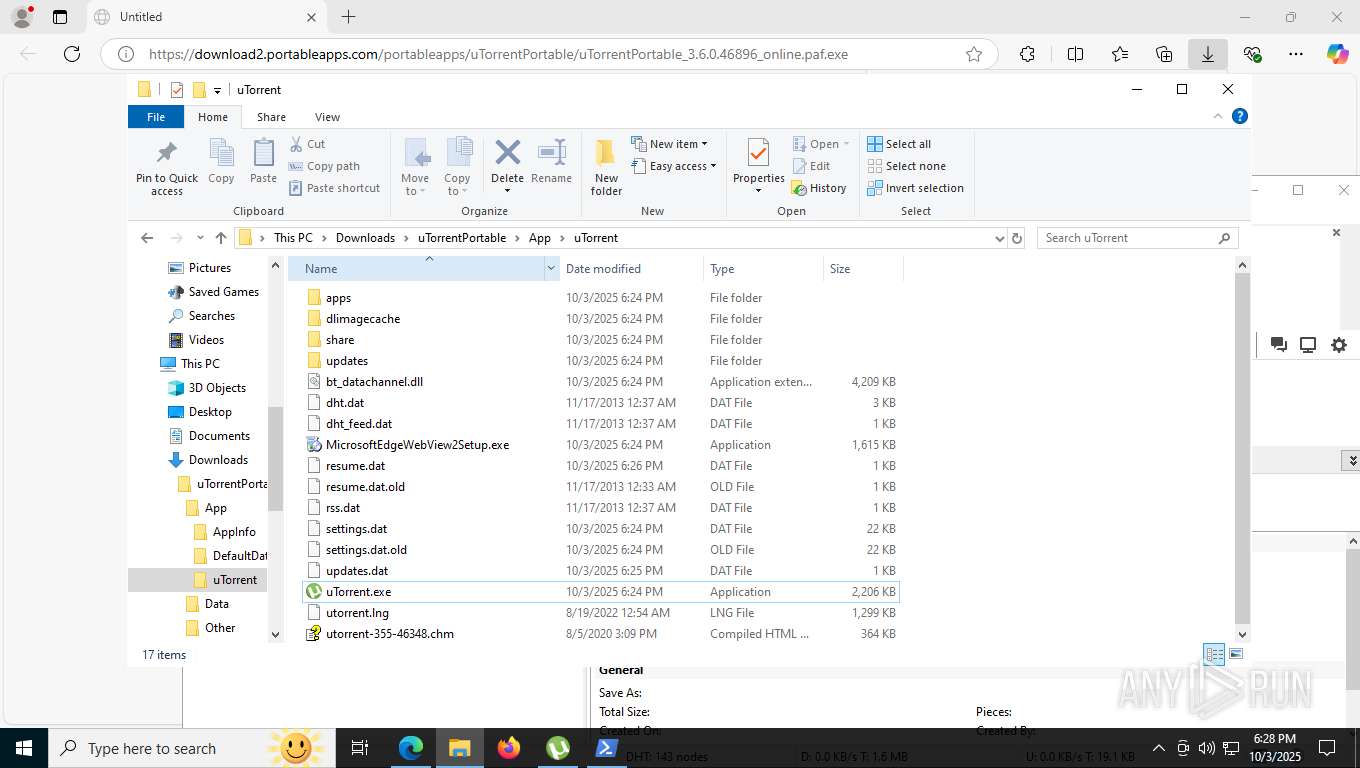Image resolution: width=1360 pixels, height=768 pixels.
Task: Open Windows Start menu
Action: click(x=24, y=748)
